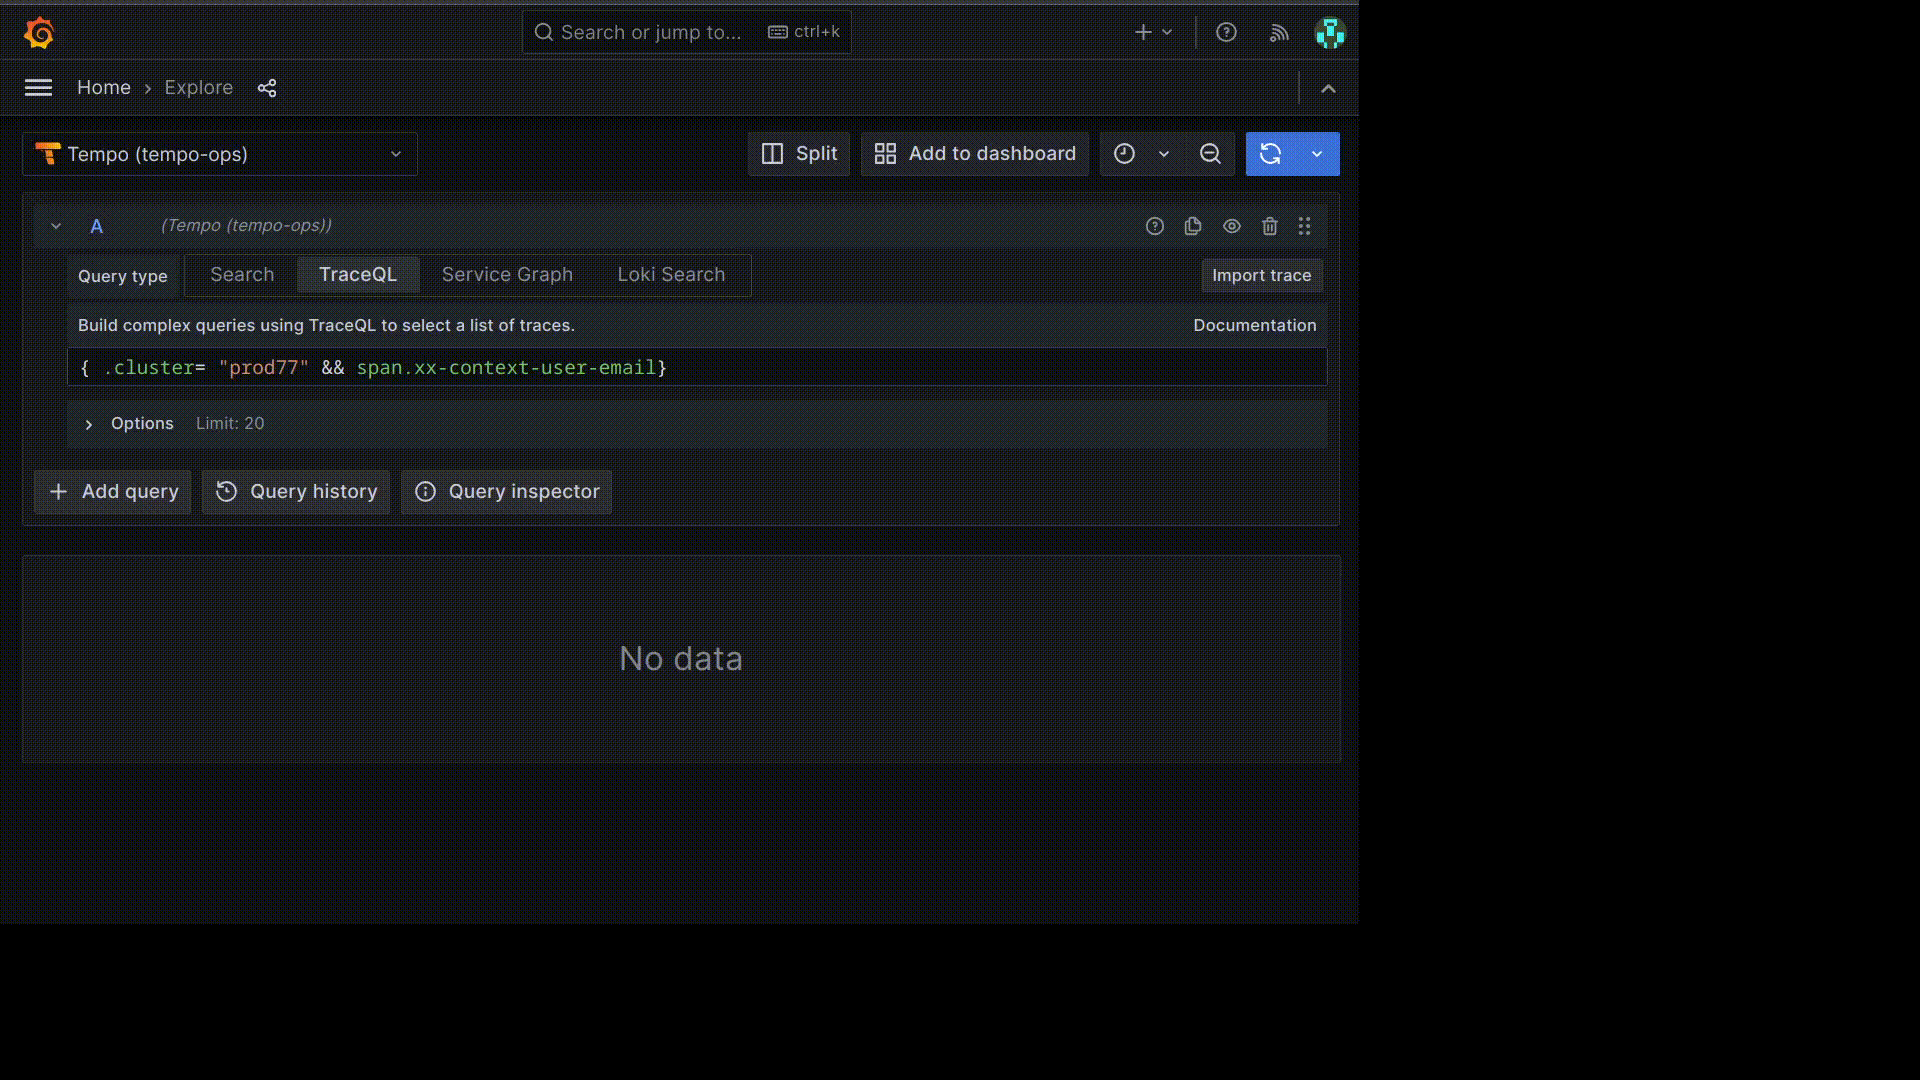
Task: Open the main navigation hamburger menu
Action: point(37,87)
